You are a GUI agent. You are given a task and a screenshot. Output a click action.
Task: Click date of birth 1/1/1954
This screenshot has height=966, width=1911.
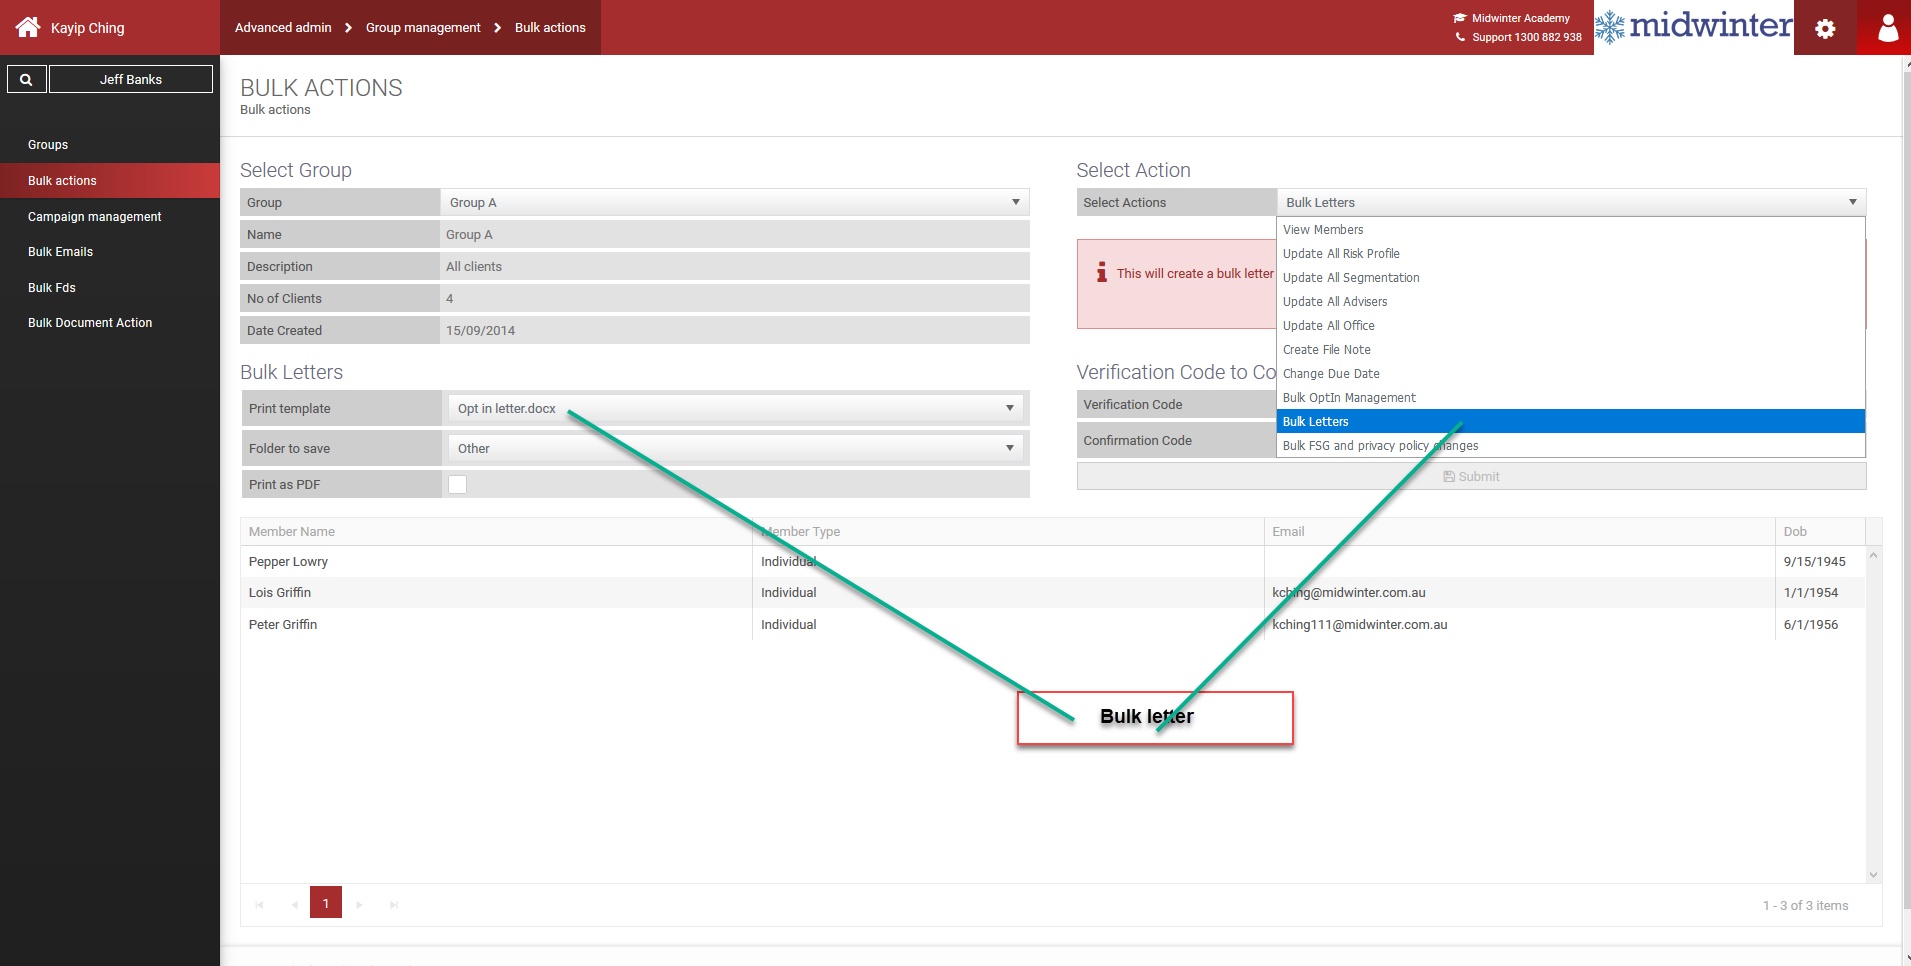tap(1811, 593)
